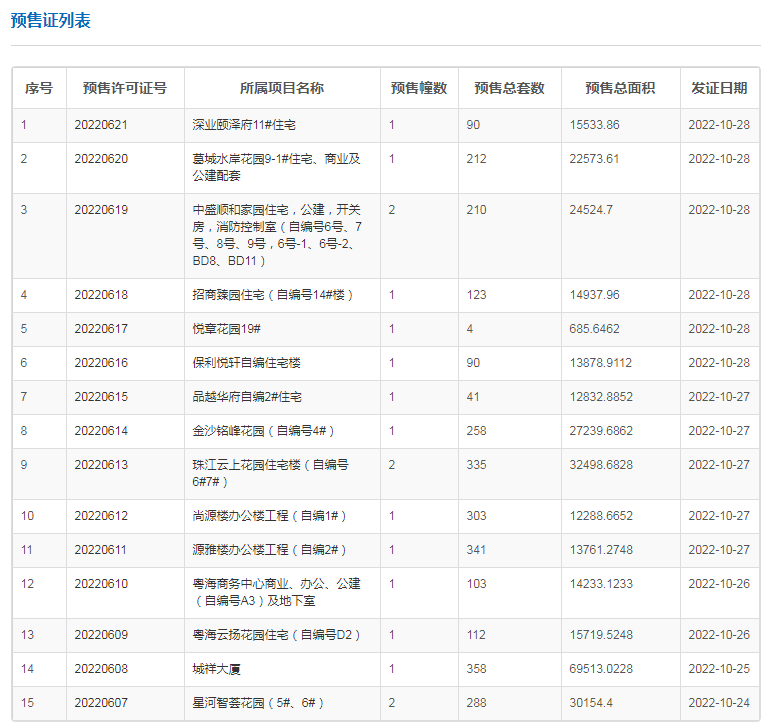Select permit number 20220613
This screenshot has height=728, width=769.
tap(101, 465)
